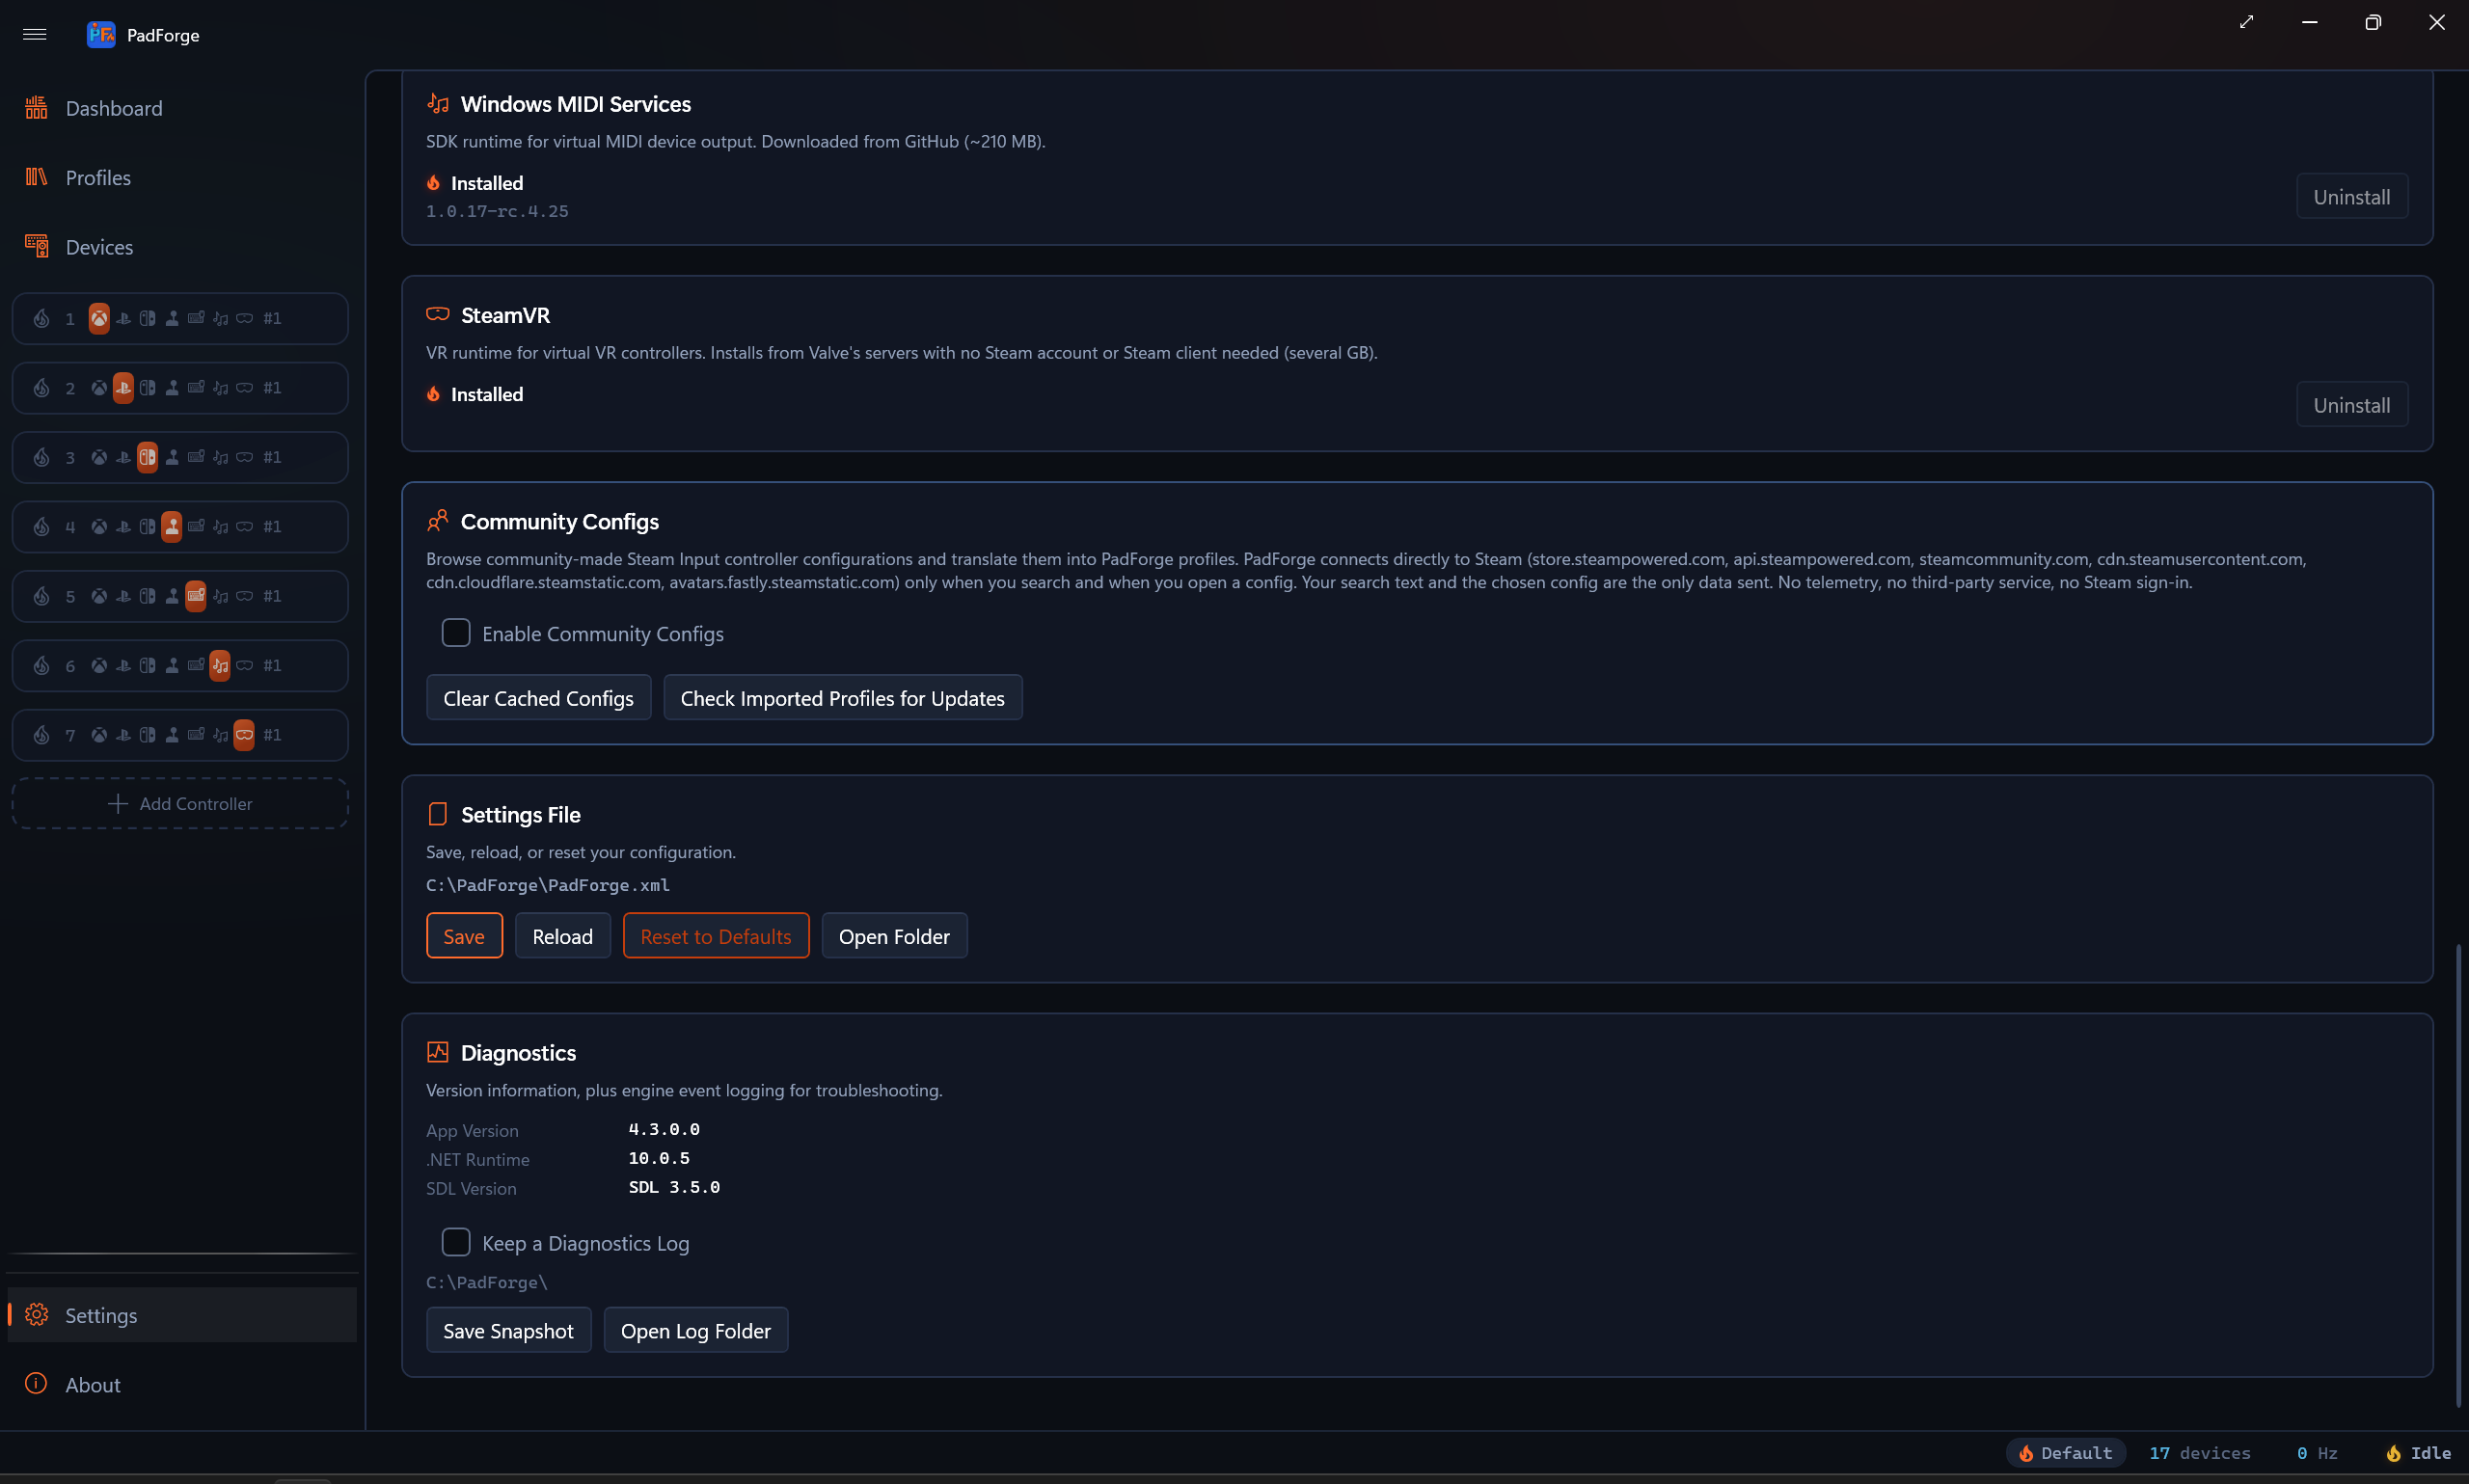Set controller 1 to PlayStation type
2469x1484 pixels.
pos(123,318)
